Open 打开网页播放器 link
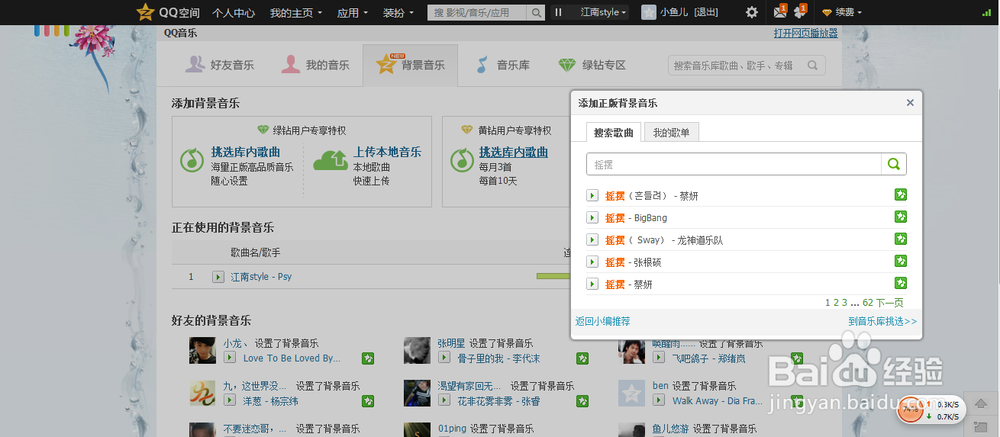Viewport: 1000px width, 437px height. tap(805, 34)
